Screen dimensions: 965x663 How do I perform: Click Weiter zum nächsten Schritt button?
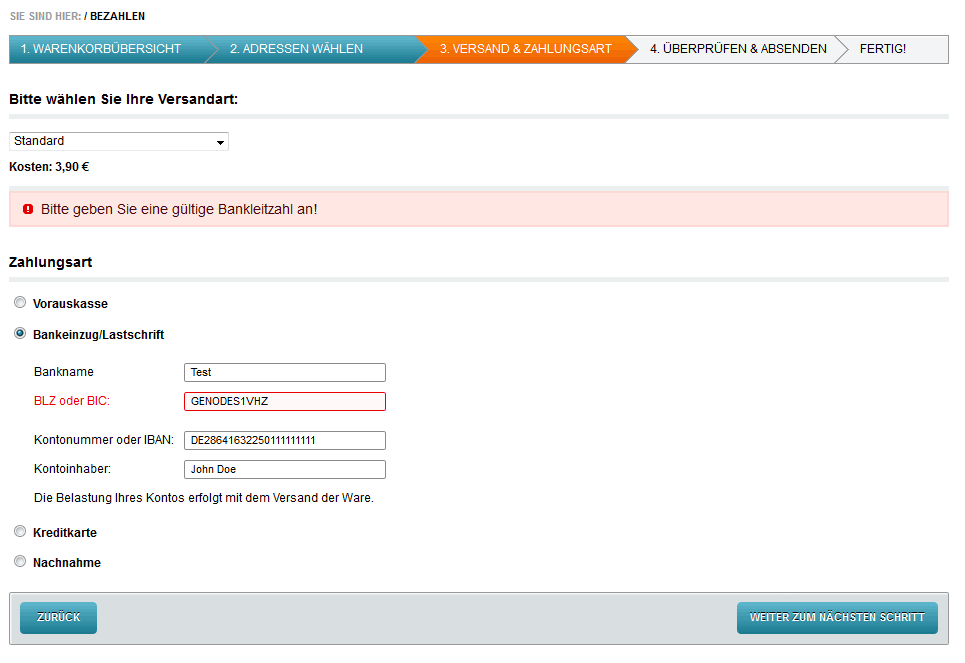837,618
